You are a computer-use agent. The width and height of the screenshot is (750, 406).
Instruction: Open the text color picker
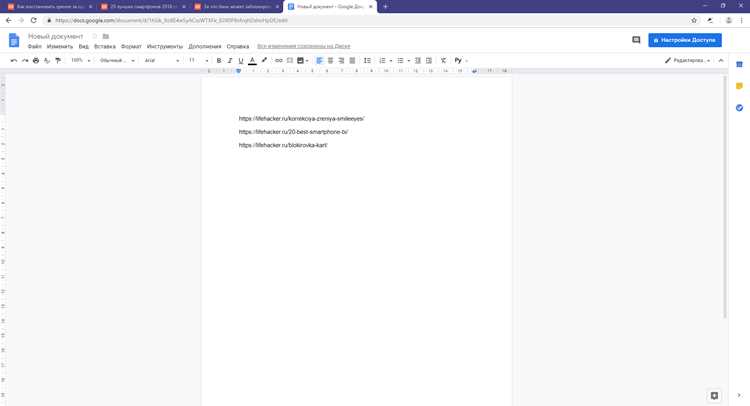[252, 61]
